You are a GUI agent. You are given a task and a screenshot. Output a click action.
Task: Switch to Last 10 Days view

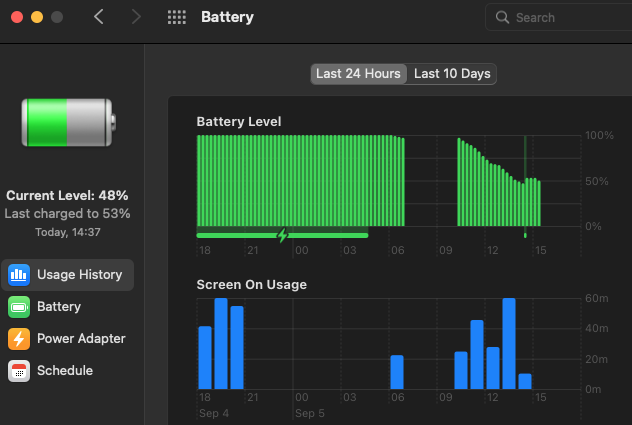(x=452, y=74)
